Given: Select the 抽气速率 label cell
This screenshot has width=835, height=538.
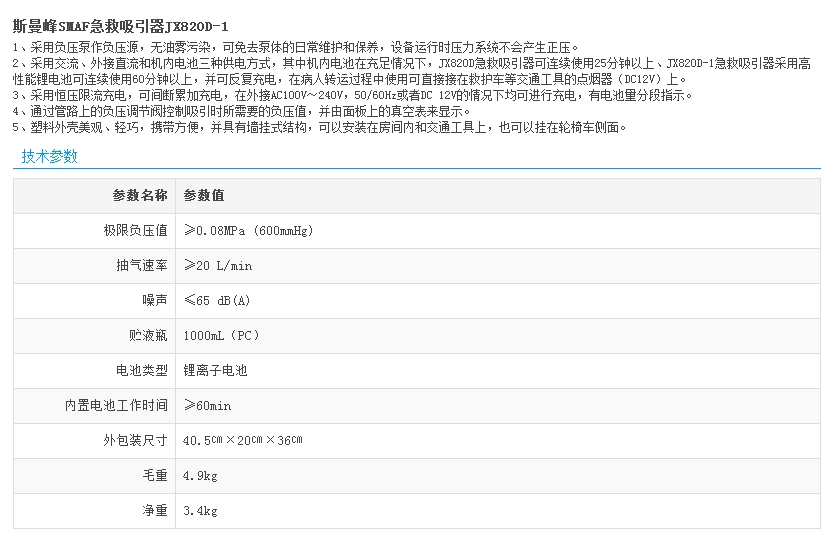Looking at the screenshot, I should (x=141, y=265).
